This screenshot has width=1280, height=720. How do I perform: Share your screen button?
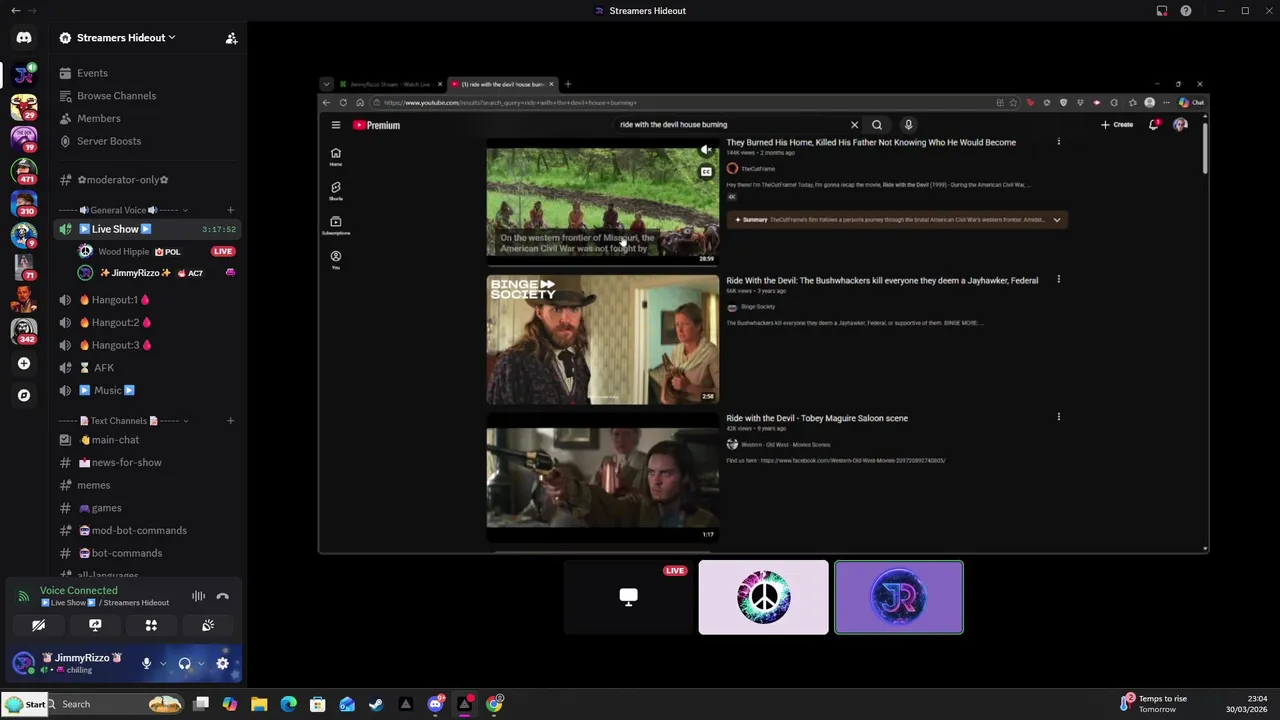pyautogui.click(x=95, y=625)
